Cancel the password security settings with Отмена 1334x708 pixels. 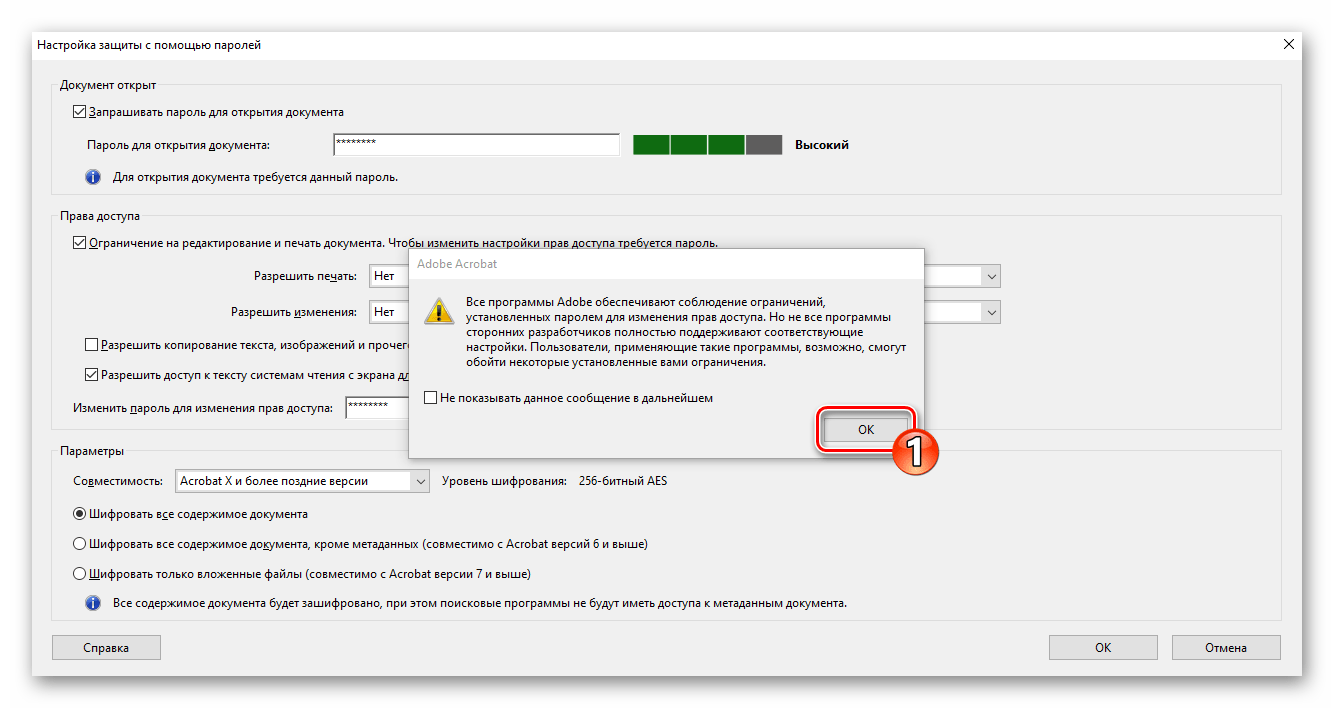pyautogui.click(x=1226, y=647)
